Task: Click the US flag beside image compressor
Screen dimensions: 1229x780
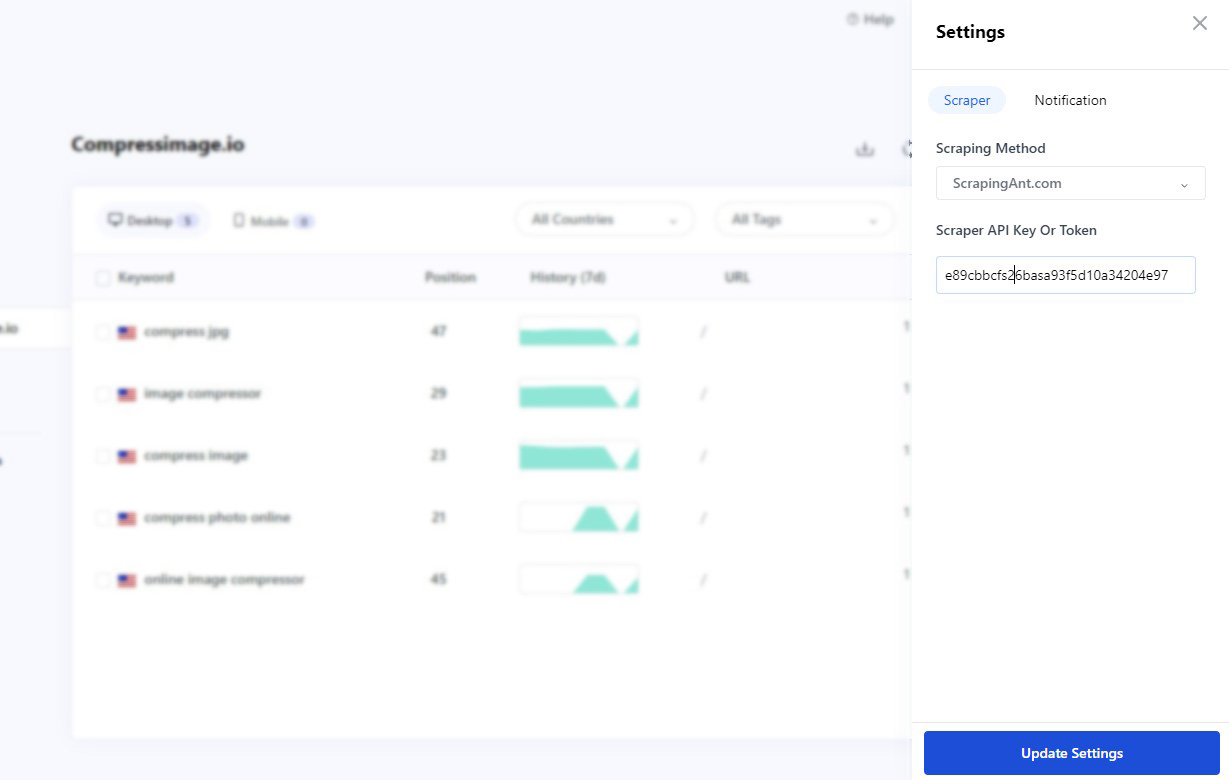Action: coord(126,393)
